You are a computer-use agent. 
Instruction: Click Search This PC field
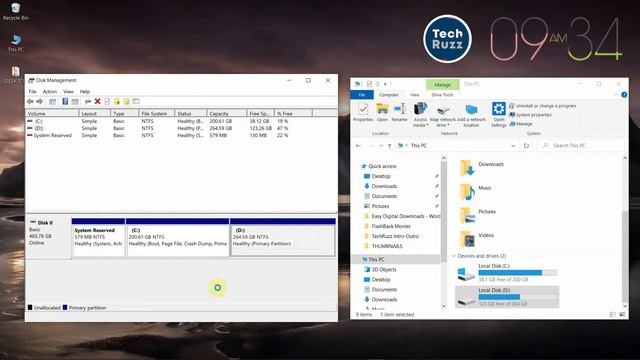pos(581,146)
